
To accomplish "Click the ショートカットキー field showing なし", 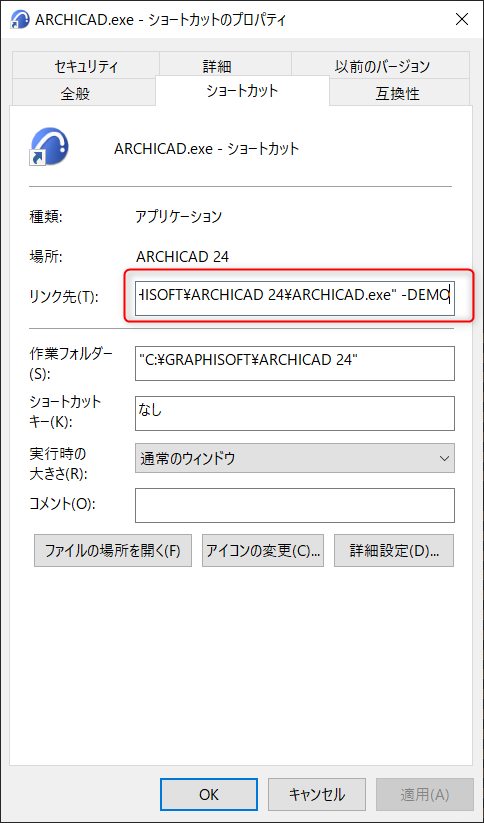I will click(x=294, y=413).
